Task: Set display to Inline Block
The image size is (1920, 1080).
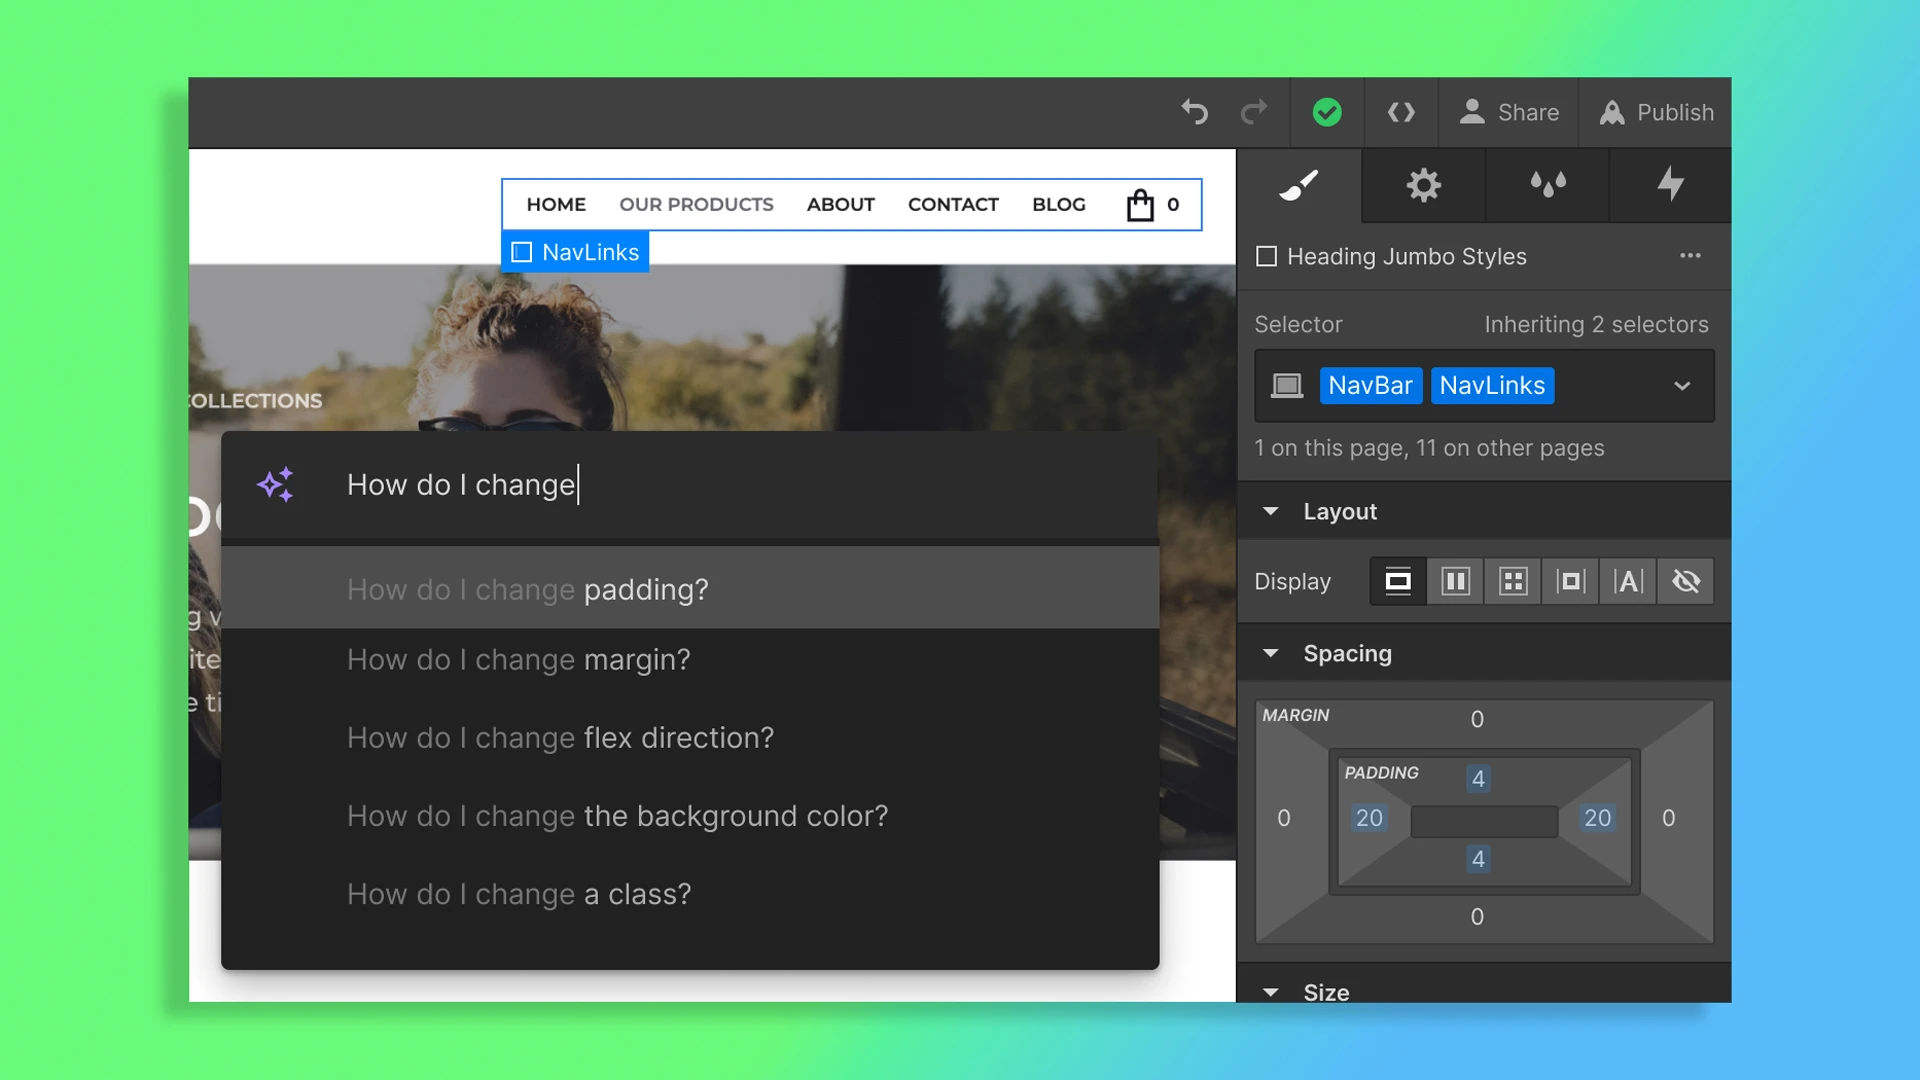Action: (x=1571, y=581)
